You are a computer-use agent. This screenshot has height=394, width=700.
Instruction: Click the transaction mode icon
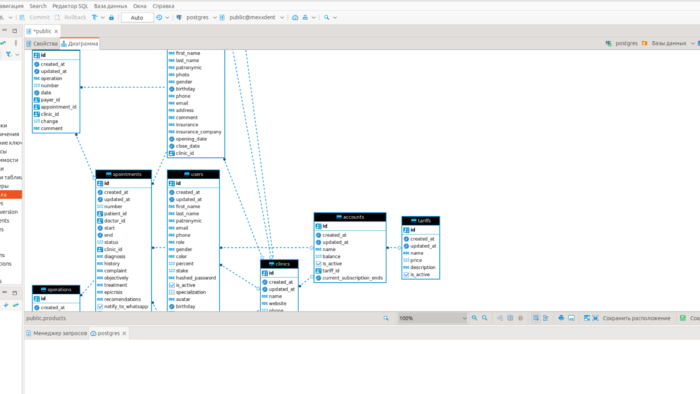[95, 17]
